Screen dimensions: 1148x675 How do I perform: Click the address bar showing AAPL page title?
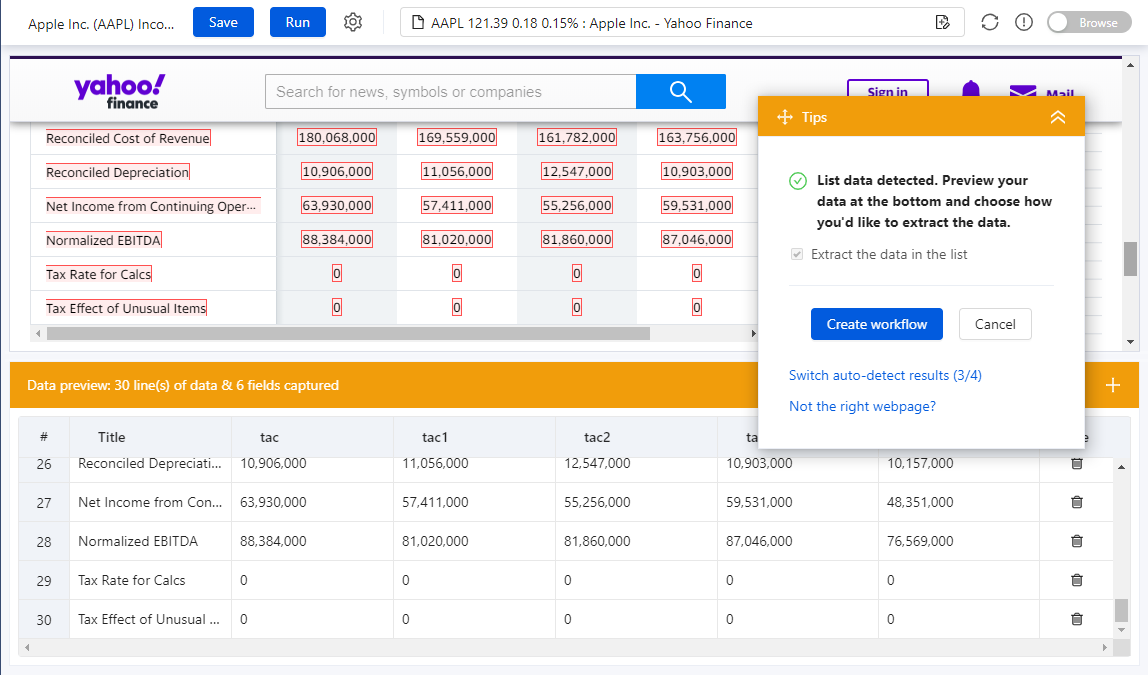682,23
